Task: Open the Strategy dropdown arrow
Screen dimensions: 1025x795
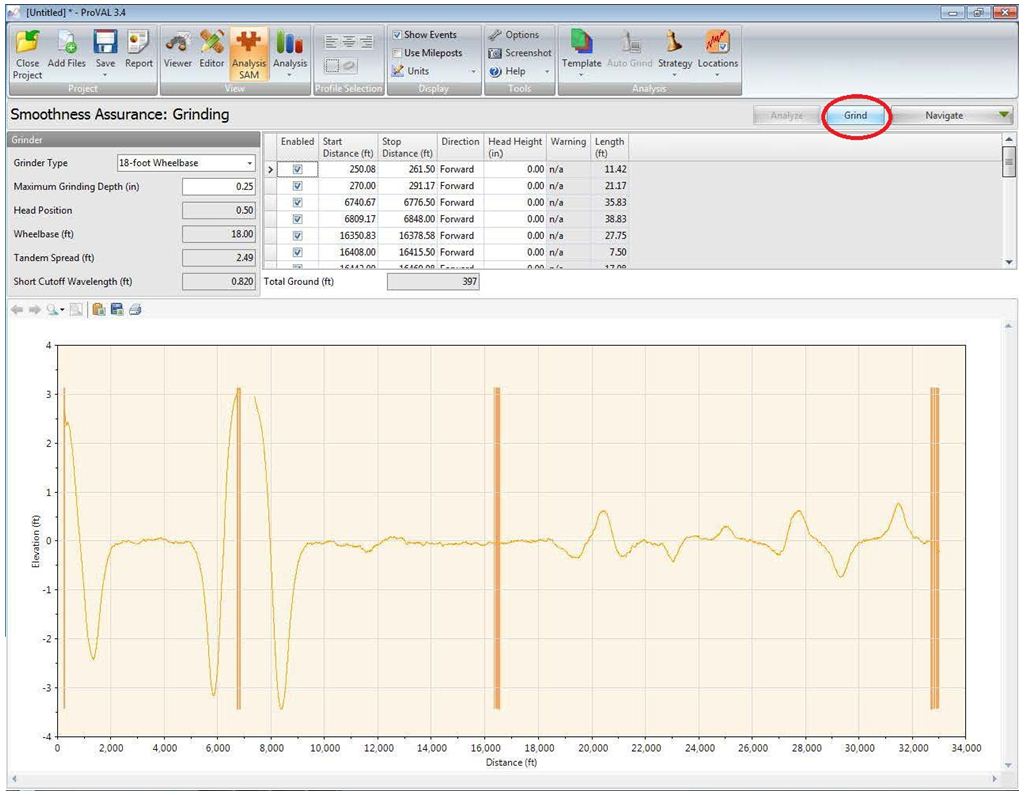Action: 674,75
